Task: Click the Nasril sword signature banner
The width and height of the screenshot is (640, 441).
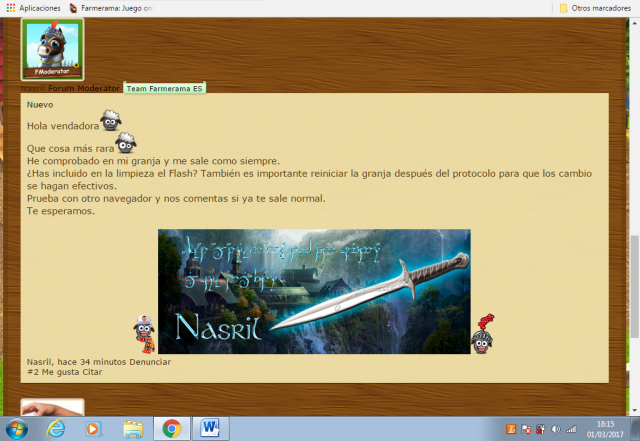Action: coord(314,291)
